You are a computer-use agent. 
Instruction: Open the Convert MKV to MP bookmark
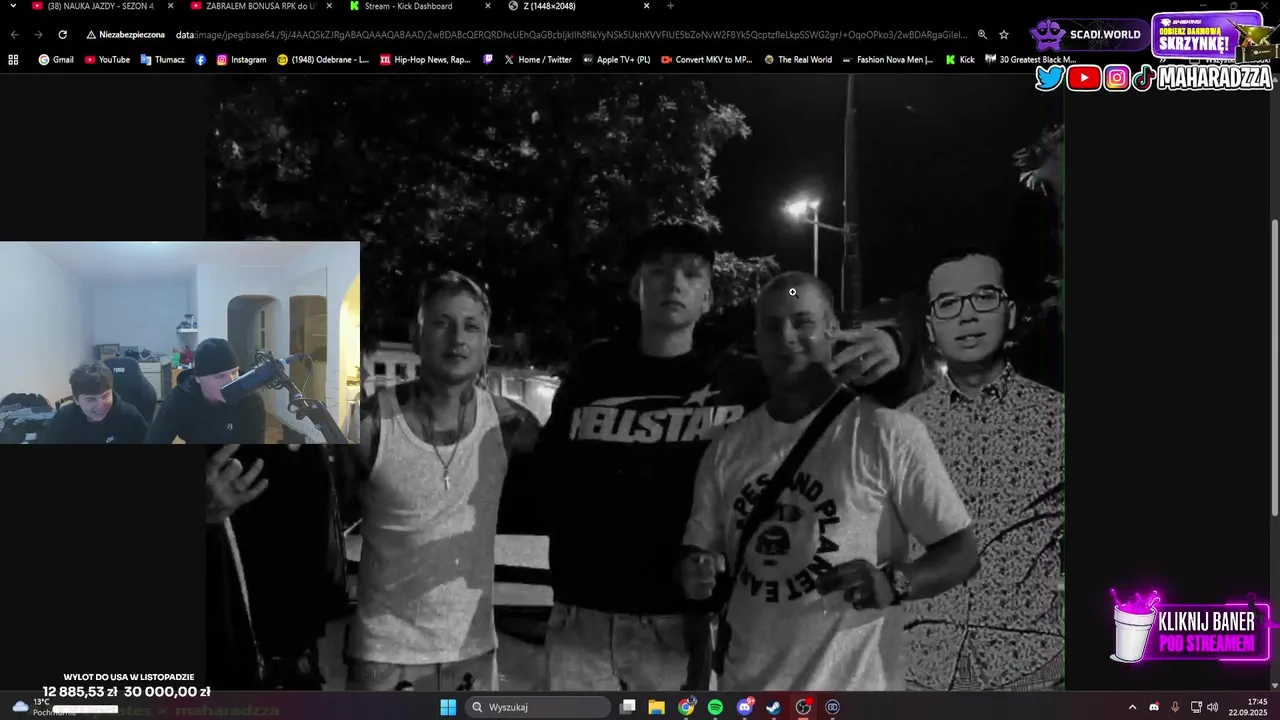click(x=706, y=60)
